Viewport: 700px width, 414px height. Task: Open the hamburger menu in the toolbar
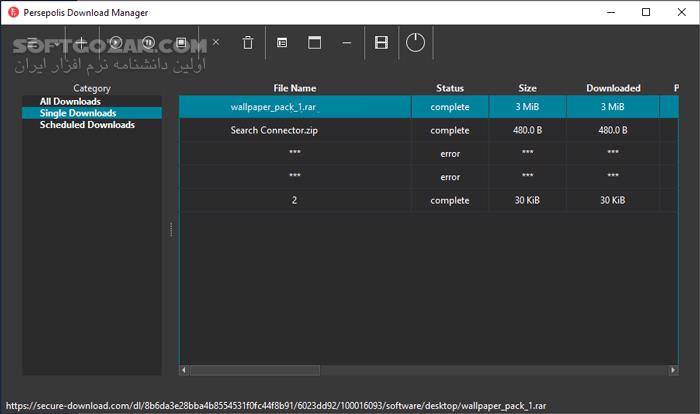33,43
